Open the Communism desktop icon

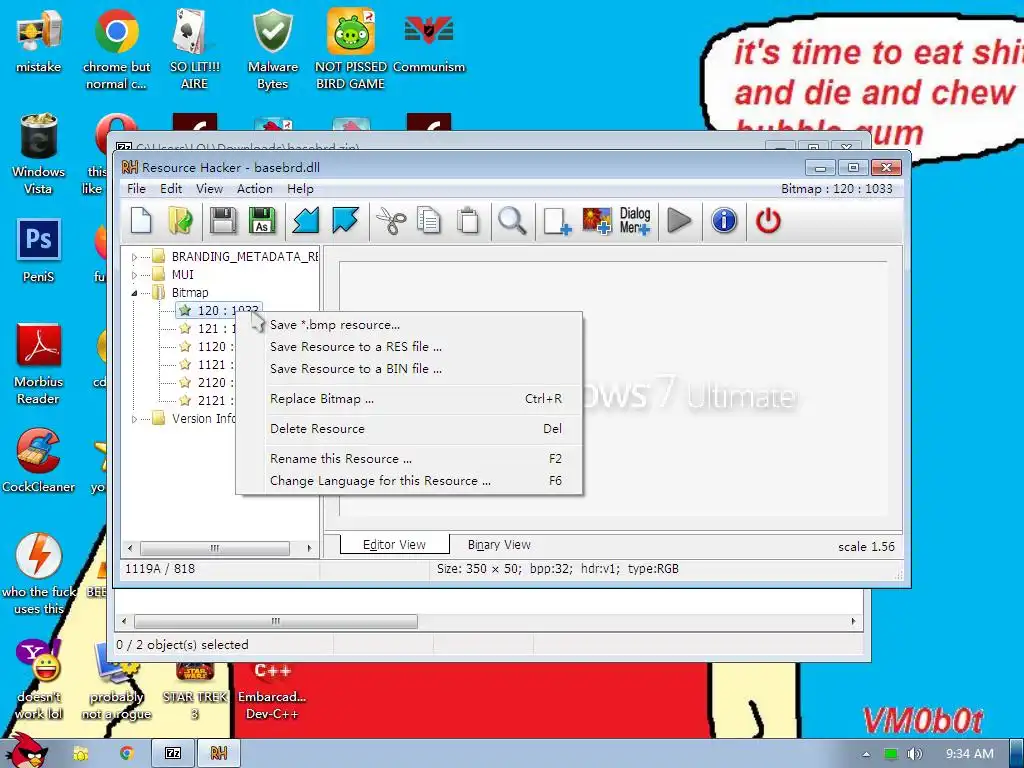tap(429, 40)
